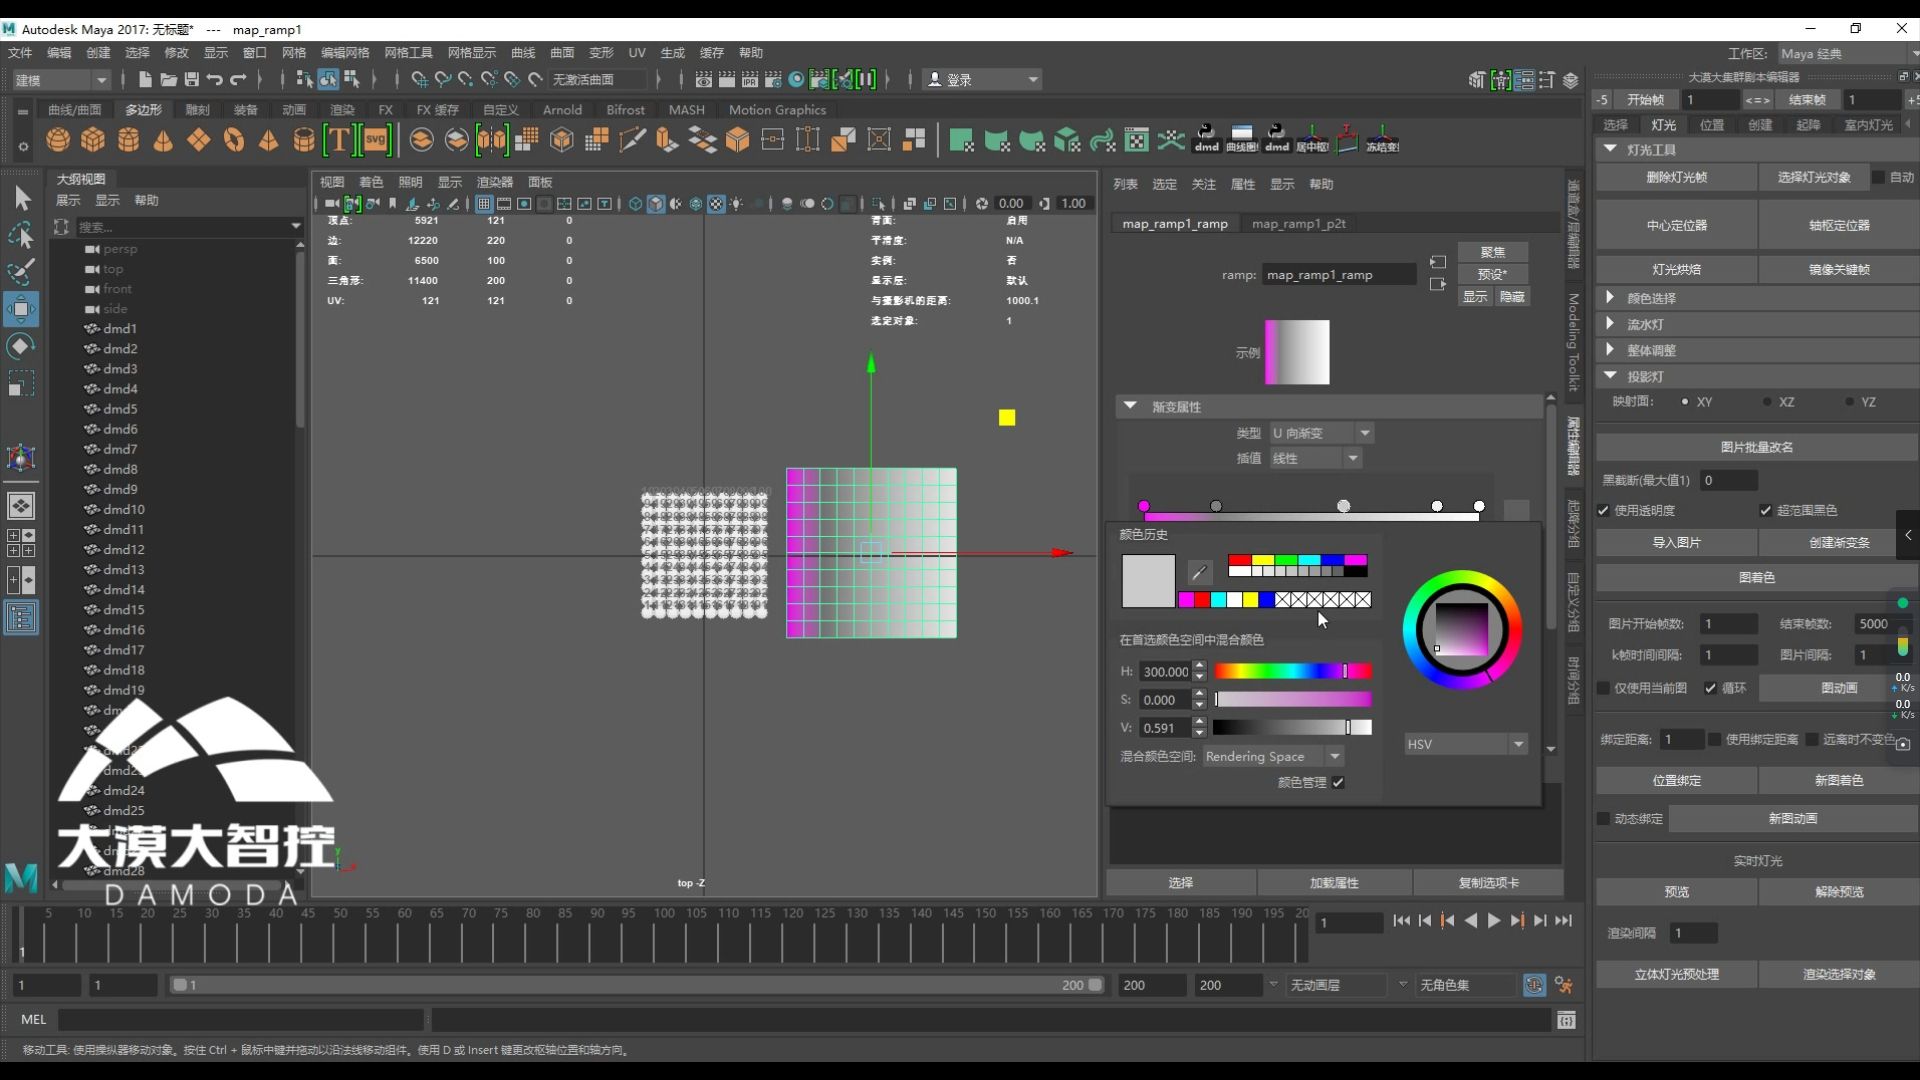Select the XZ mapping plane radio
Image resolution: width=1920 pixels, height=1080 pixels.
pos(1767,402)
